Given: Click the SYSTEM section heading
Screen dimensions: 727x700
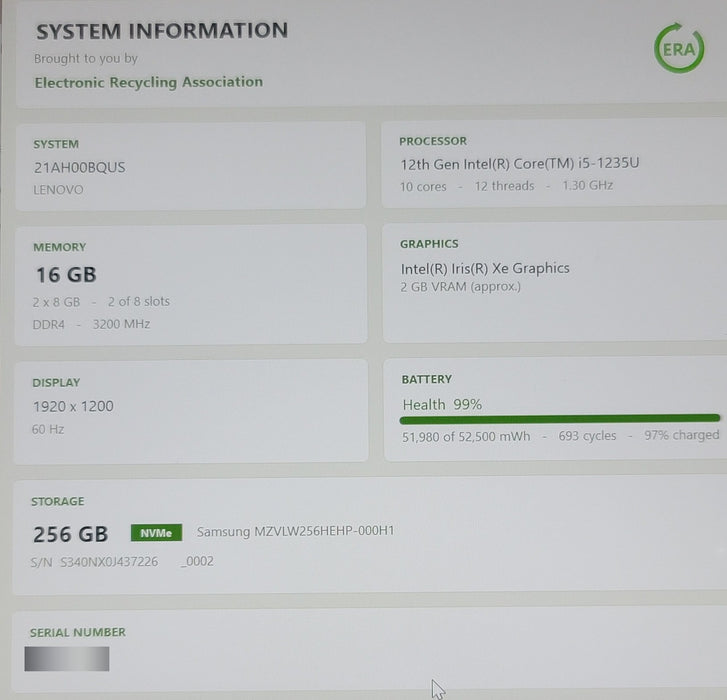Looking at the screenshot, I should pyautogui.click(x=56, y=144).
